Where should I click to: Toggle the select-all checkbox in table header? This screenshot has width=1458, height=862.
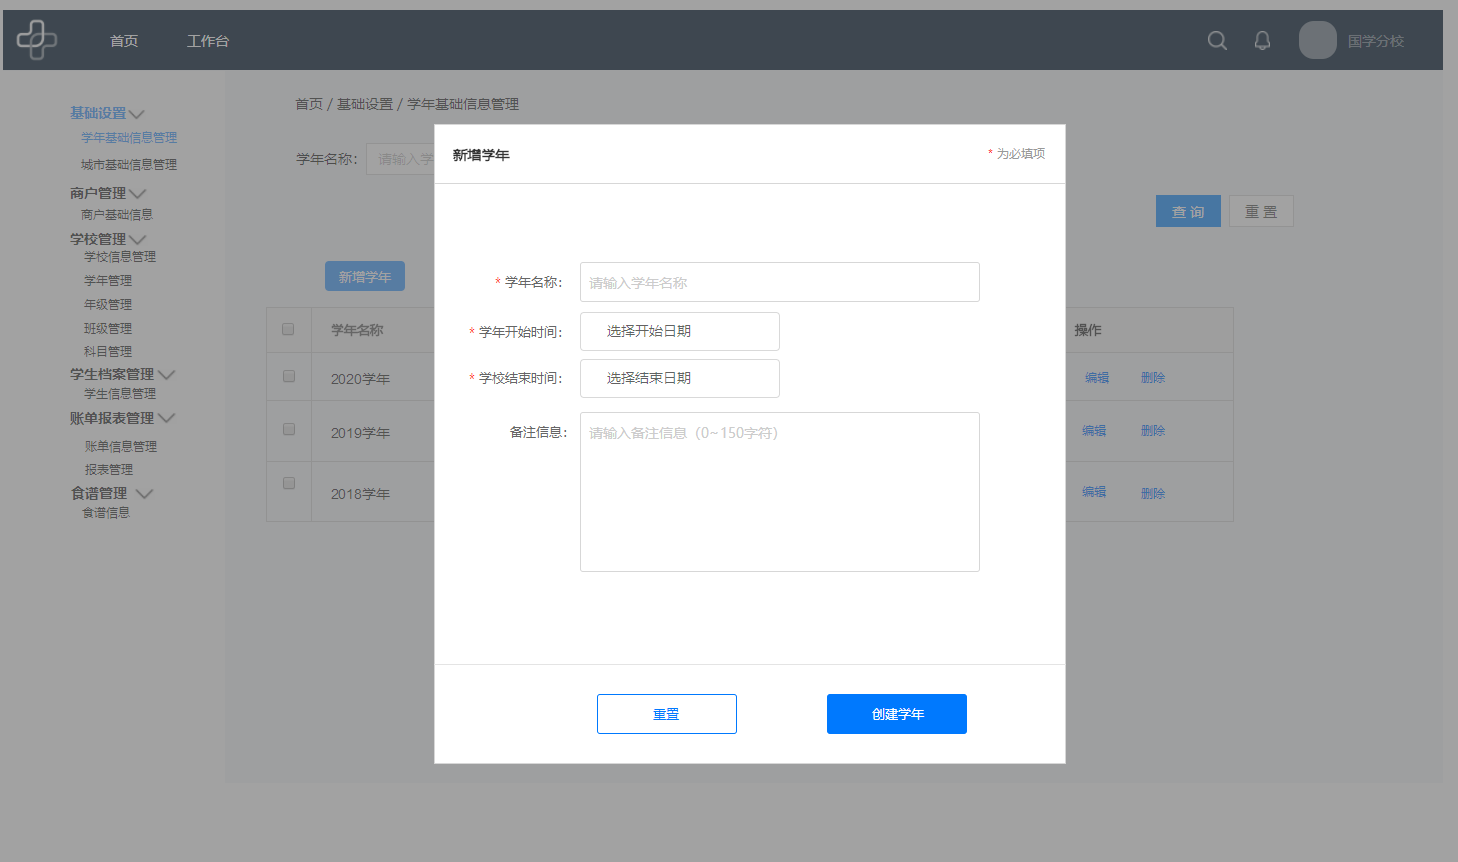click(x=288, y=329)
